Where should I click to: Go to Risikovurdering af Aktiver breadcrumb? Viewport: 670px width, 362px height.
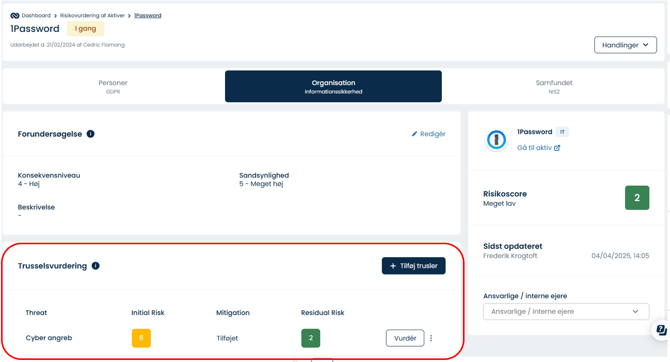tap(92, 15)
